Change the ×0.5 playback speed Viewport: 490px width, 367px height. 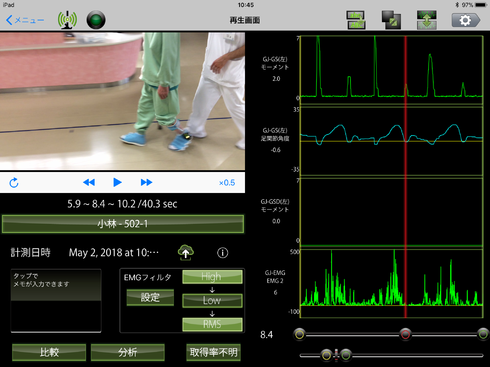coord(227,183)
